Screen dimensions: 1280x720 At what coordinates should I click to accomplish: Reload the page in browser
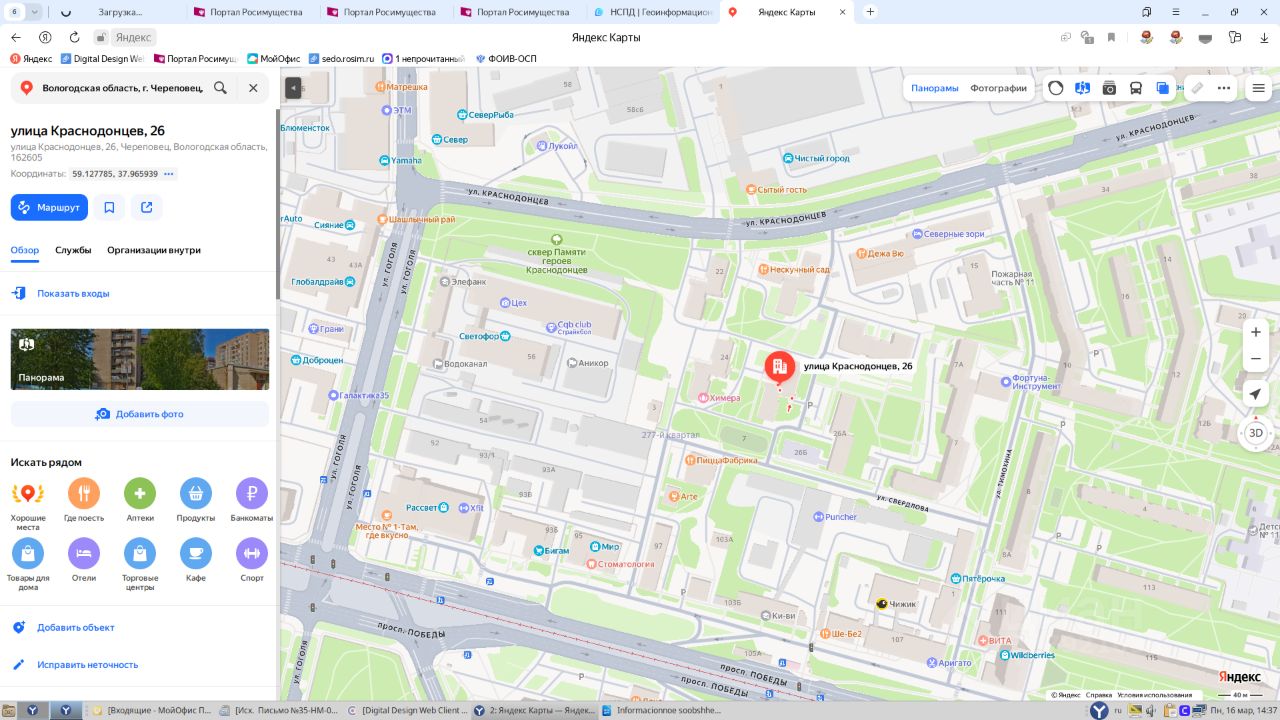click(74, 37)
